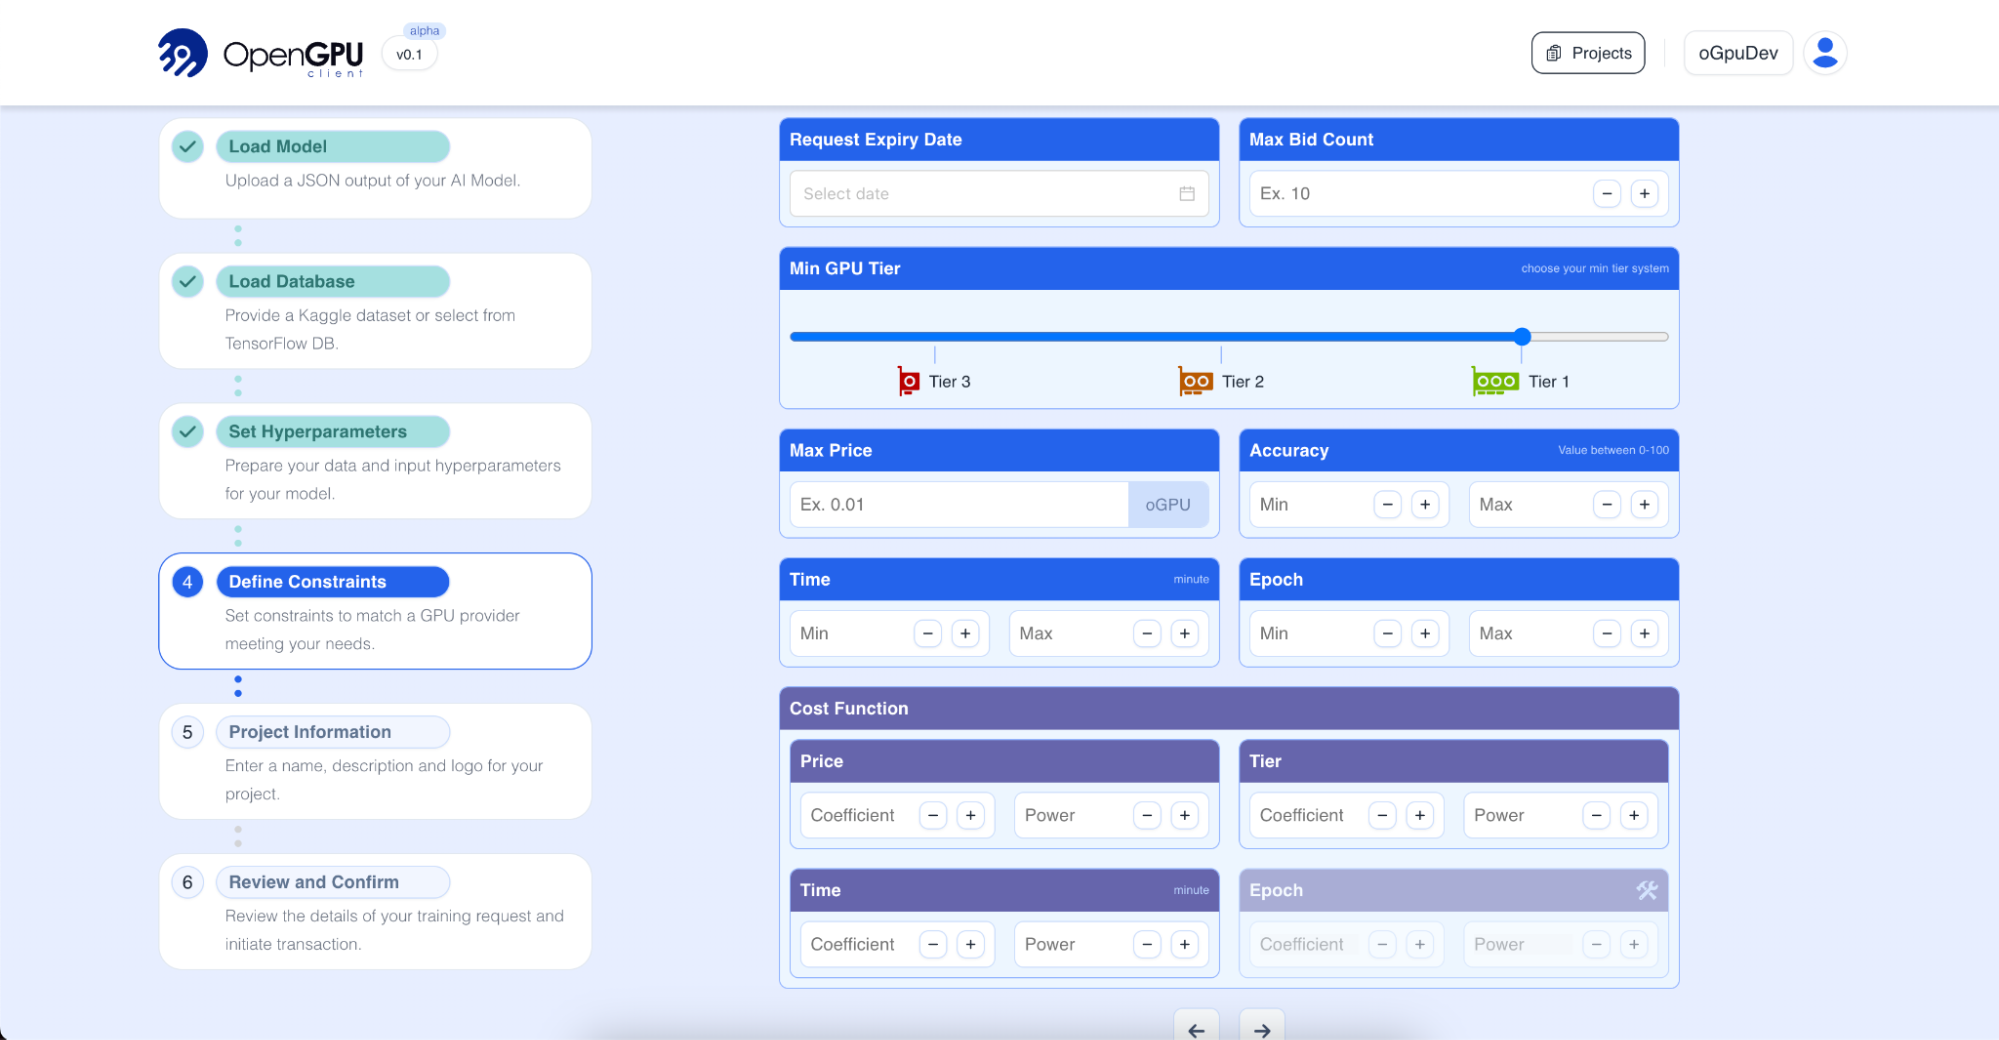Screen dimensions: 1999x1040
Task: Increment the Epoch Max value
Action: point(1644,634)
